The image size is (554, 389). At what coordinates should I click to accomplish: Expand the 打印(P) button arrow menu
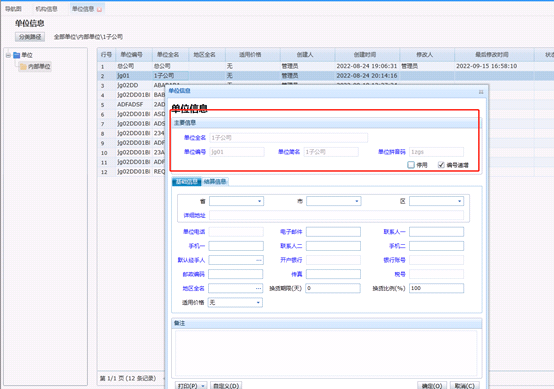[203, 386]
